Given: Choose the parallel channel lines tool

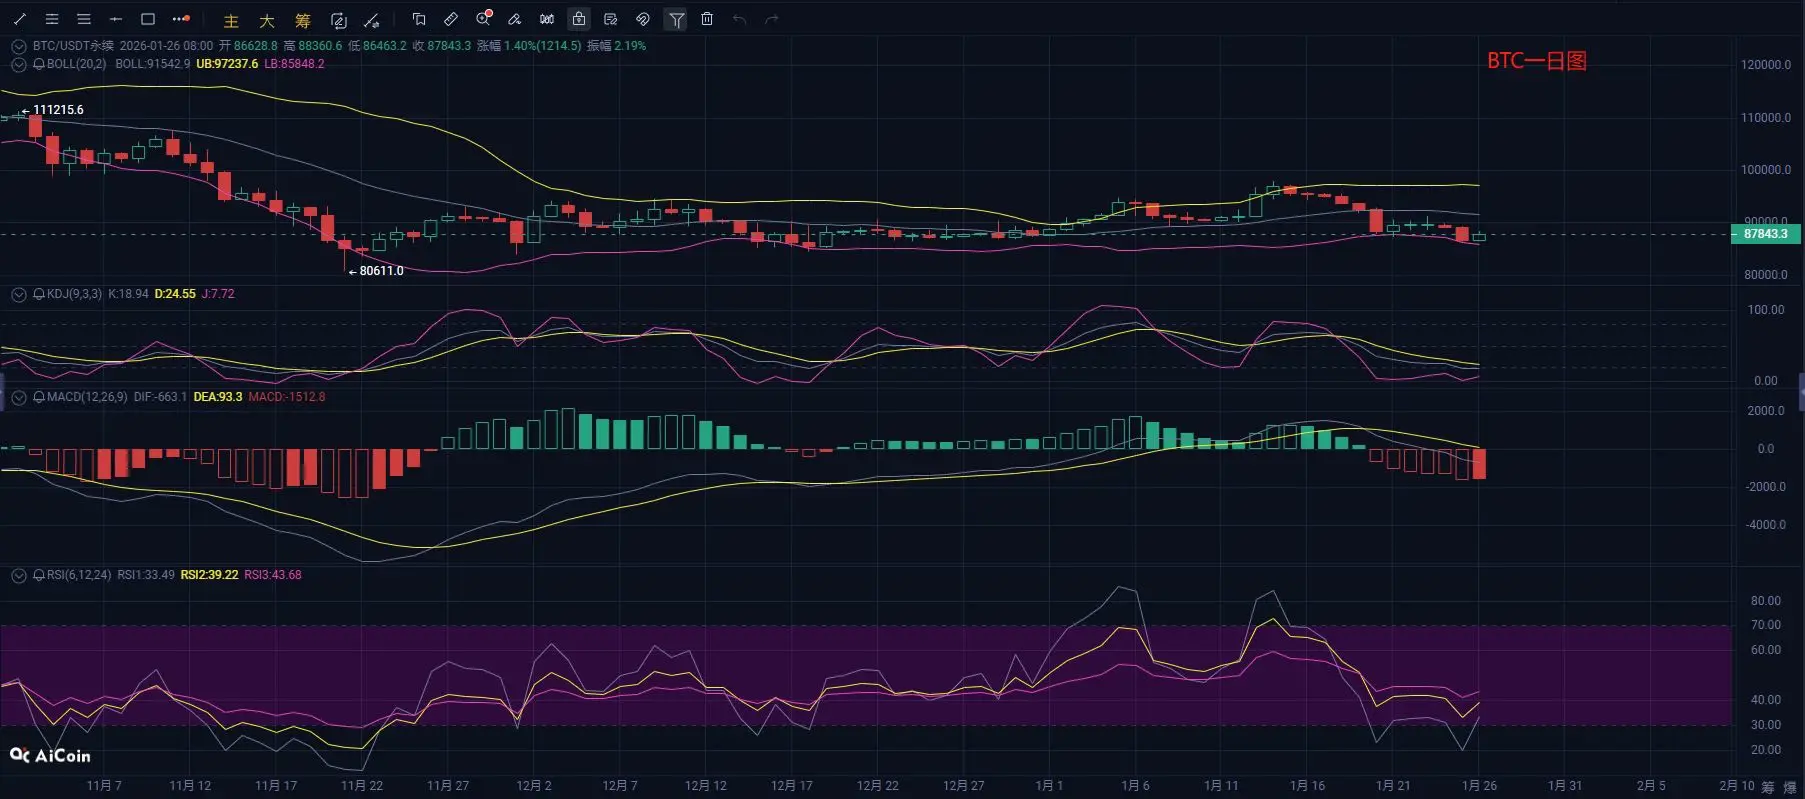Looking at the screenshot, I should 52,19.
